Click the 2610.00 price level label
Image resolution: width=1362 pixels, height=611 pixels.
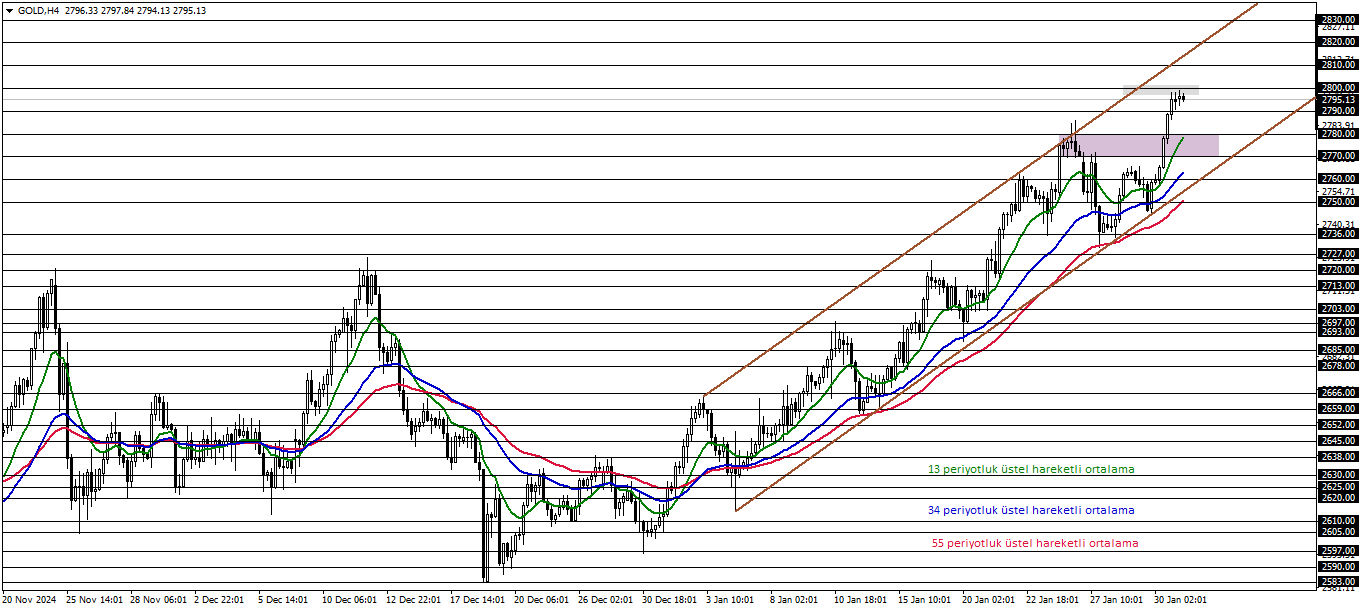[1338, 521]
